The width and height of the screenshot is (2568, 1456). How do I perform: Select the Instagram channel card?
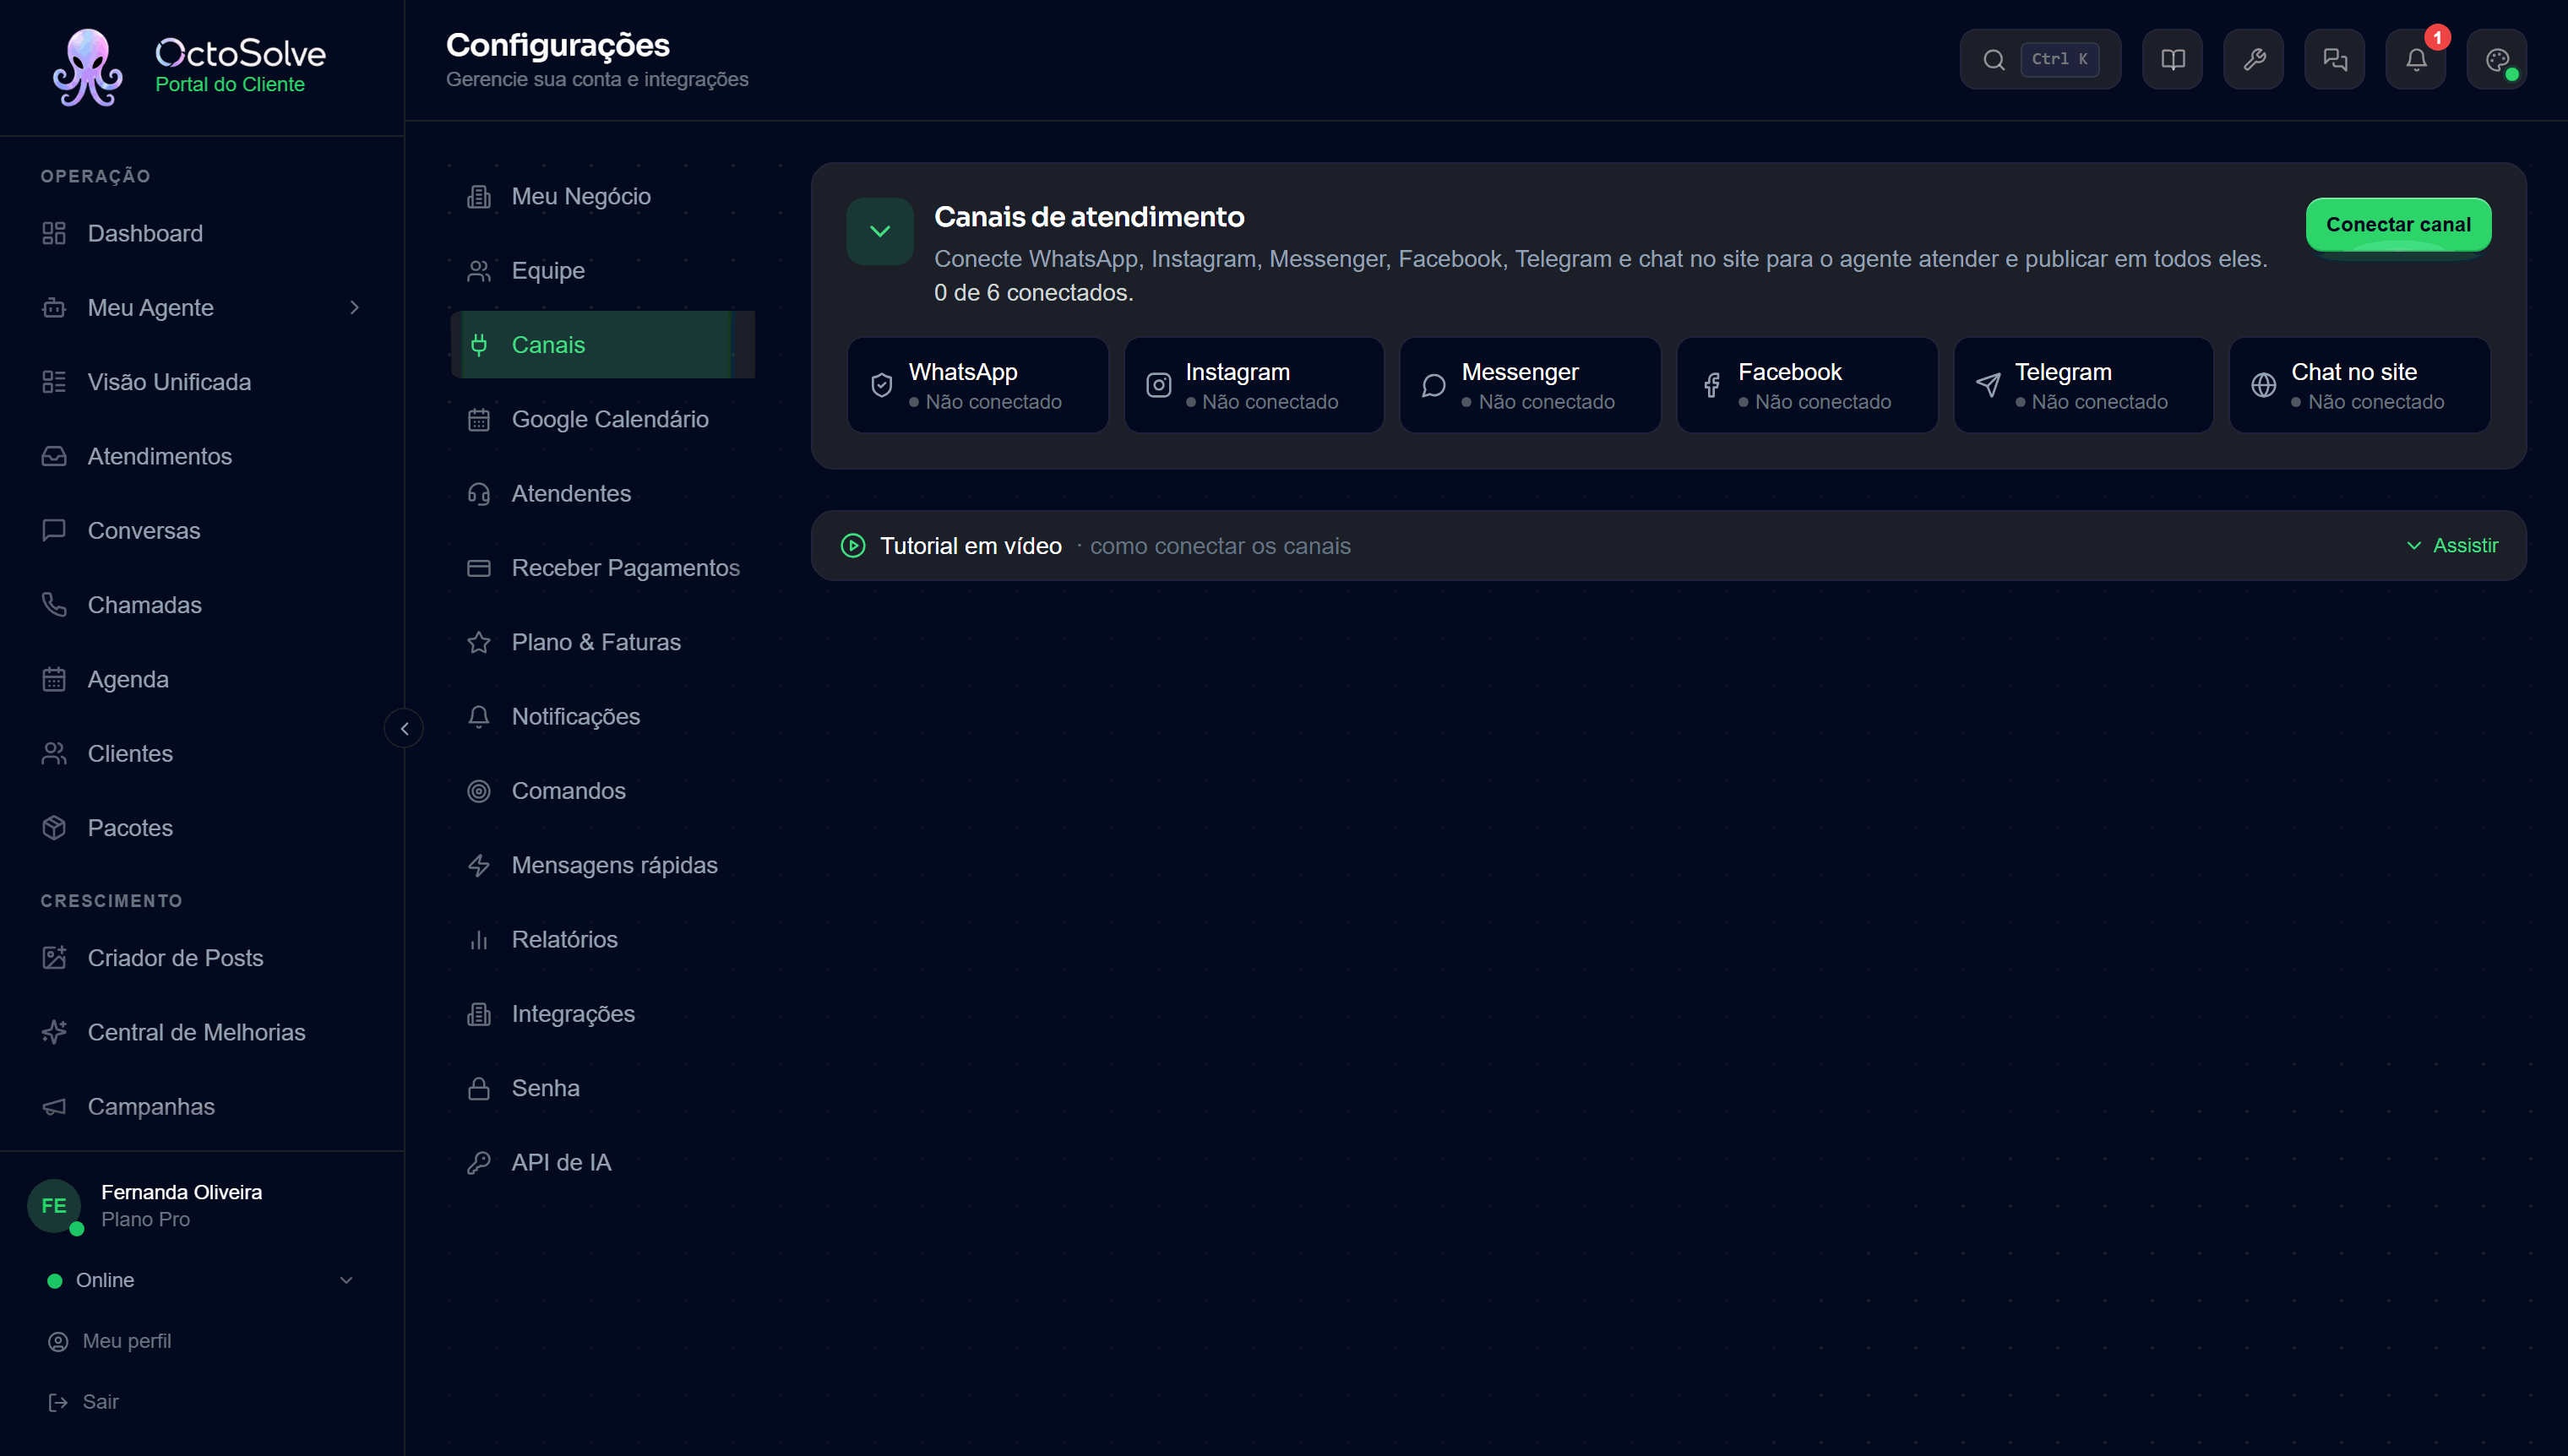click(x=1254, y=385)
